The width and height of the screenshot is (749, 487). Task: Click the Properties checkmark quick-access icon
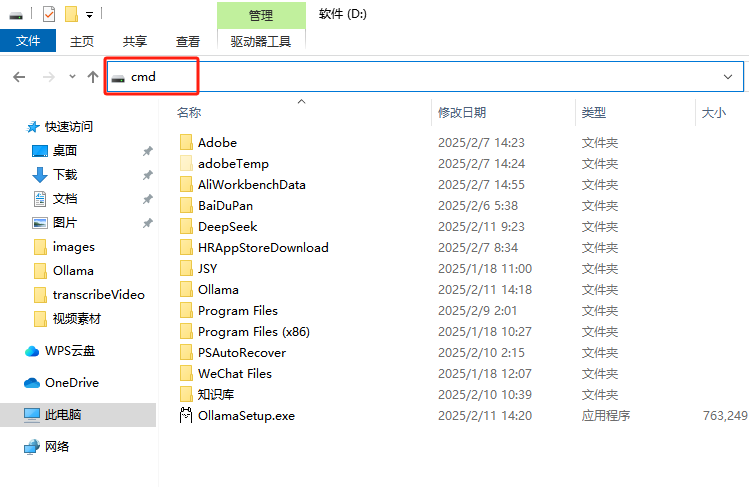point(49,14)
